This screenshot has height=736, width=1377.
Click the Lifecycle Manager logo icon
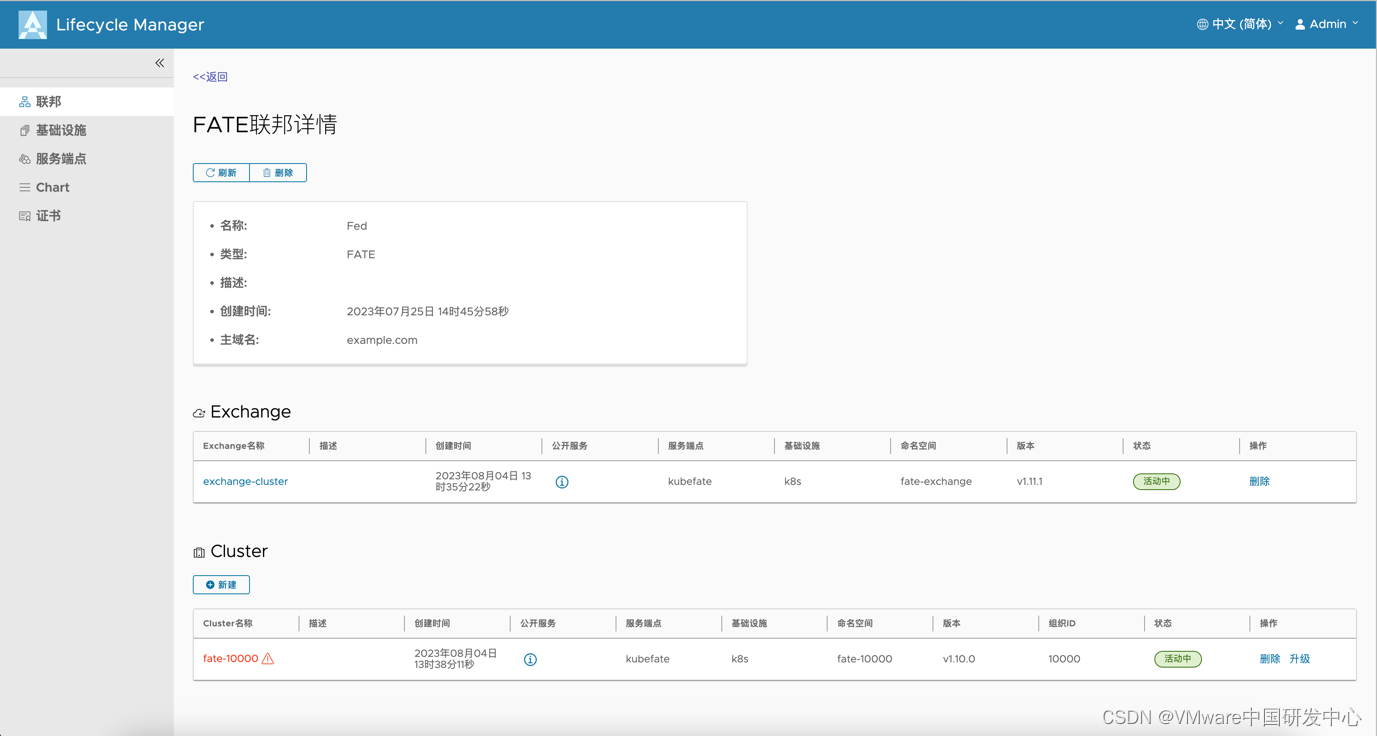point(32,24)
